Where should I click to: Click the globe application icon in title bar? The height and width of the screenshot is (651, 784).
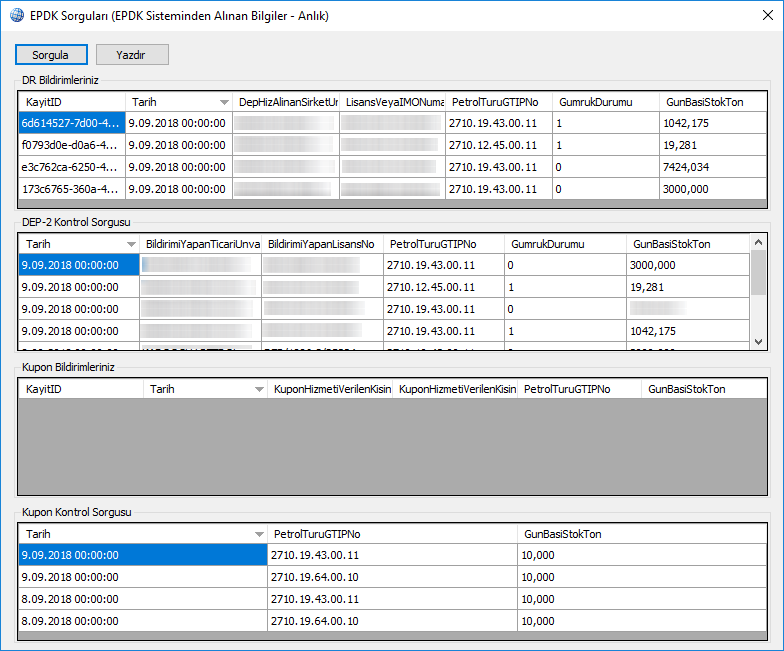pos(17,16)
